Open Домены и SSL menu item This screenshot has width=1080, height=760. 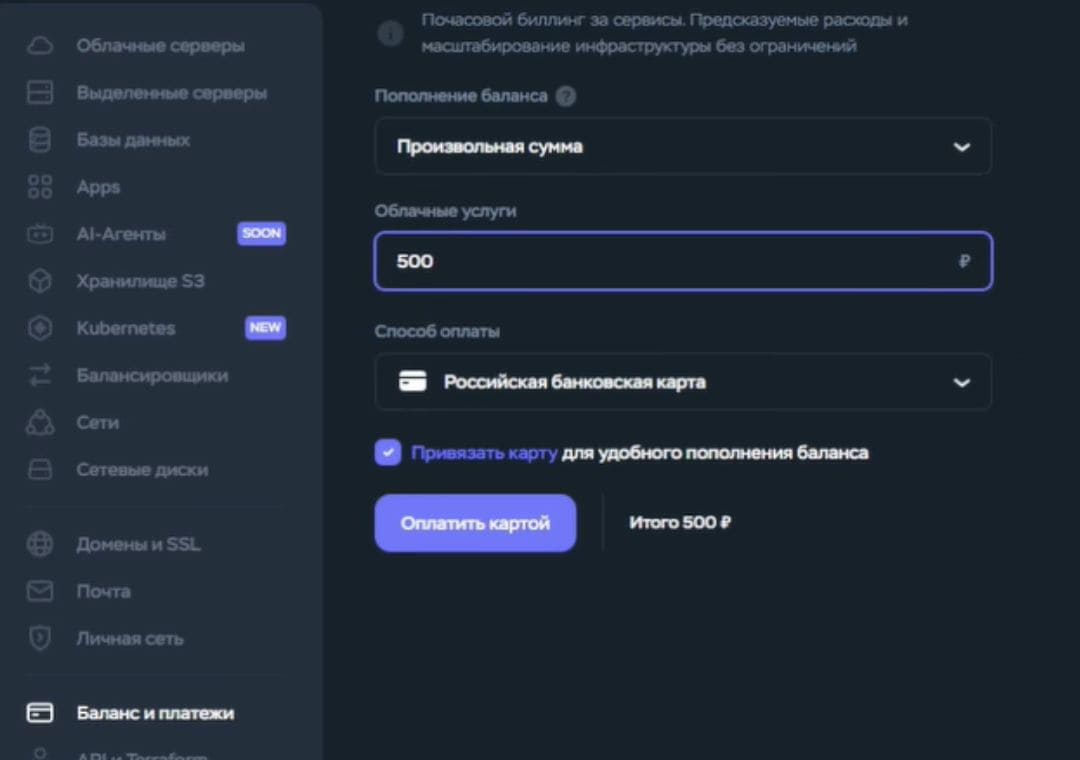[138, 544]
